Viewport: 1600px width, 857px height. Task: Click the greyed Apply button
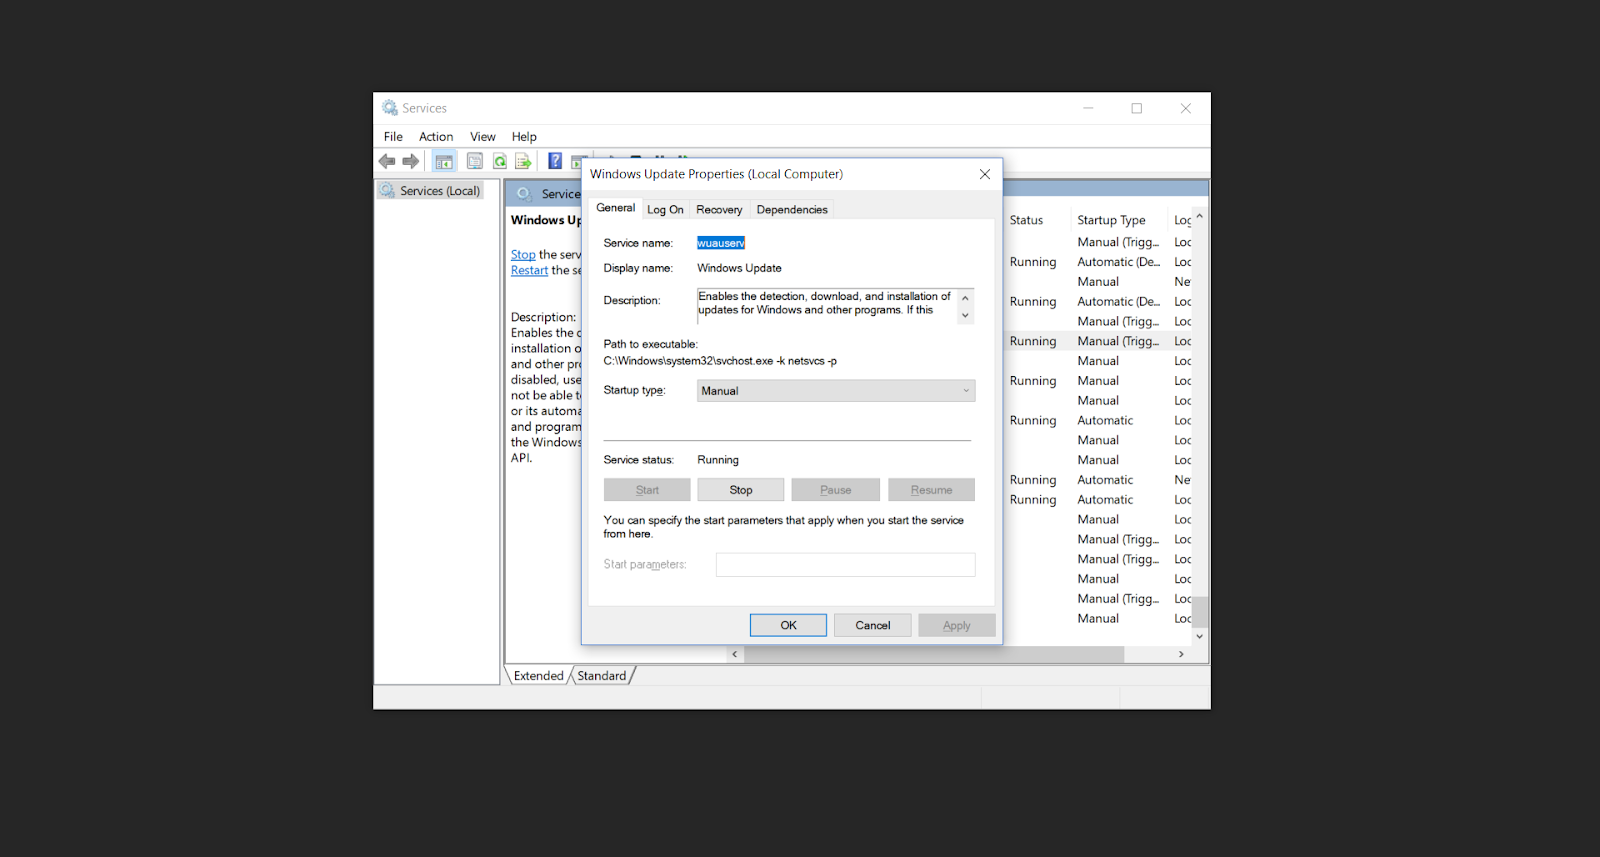pyautogui.click(x=957, y=625)
